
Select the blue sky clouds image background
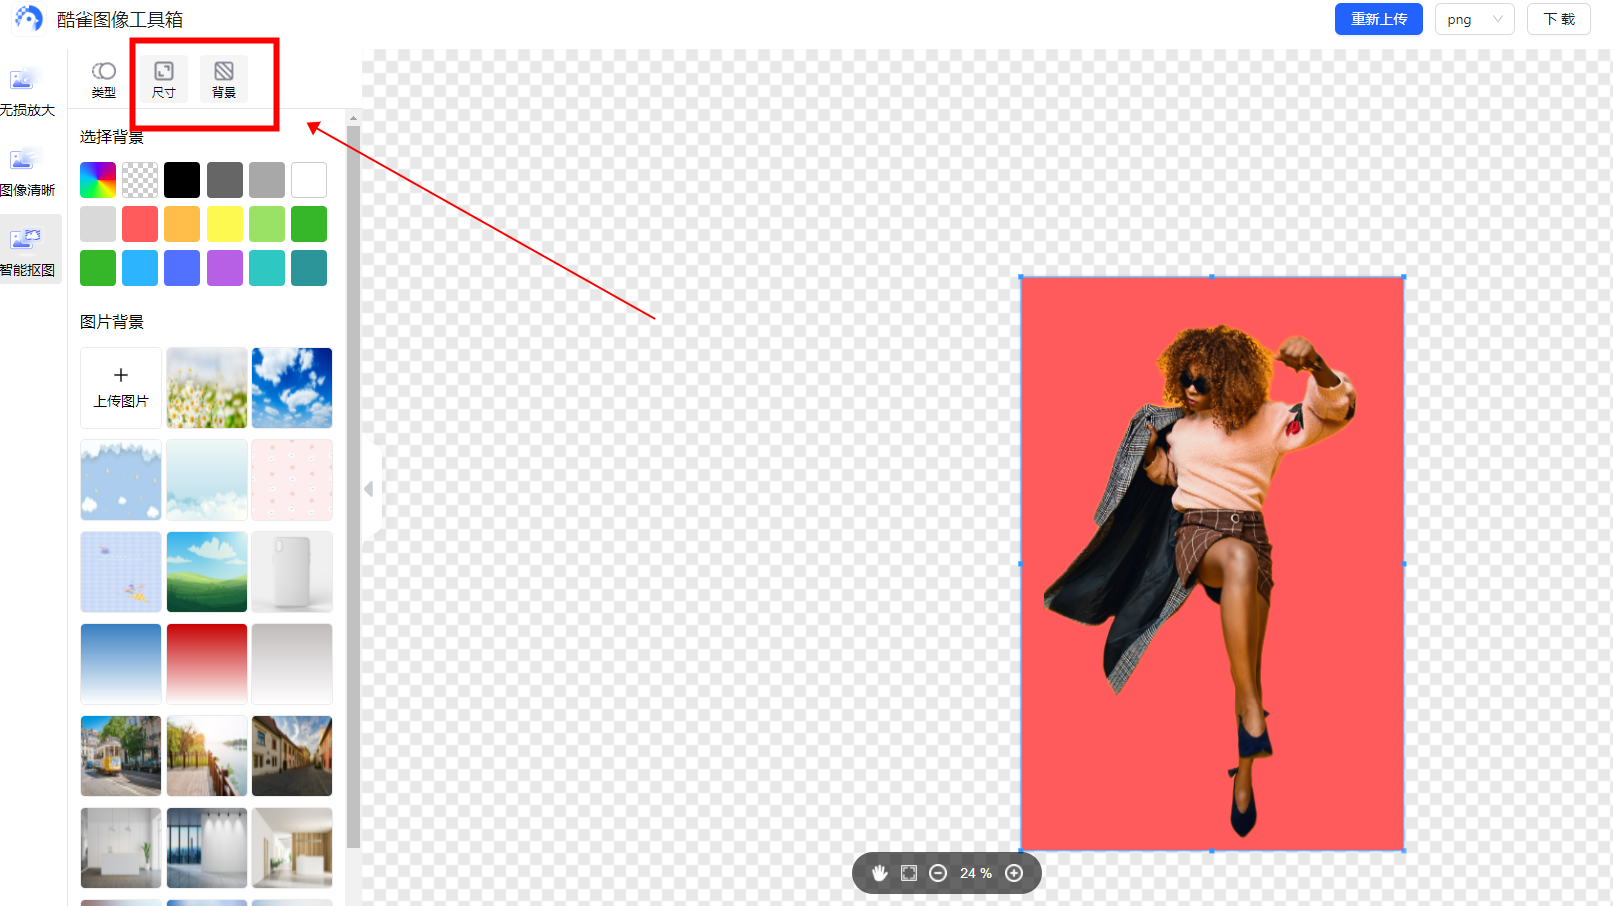[292, 388]
